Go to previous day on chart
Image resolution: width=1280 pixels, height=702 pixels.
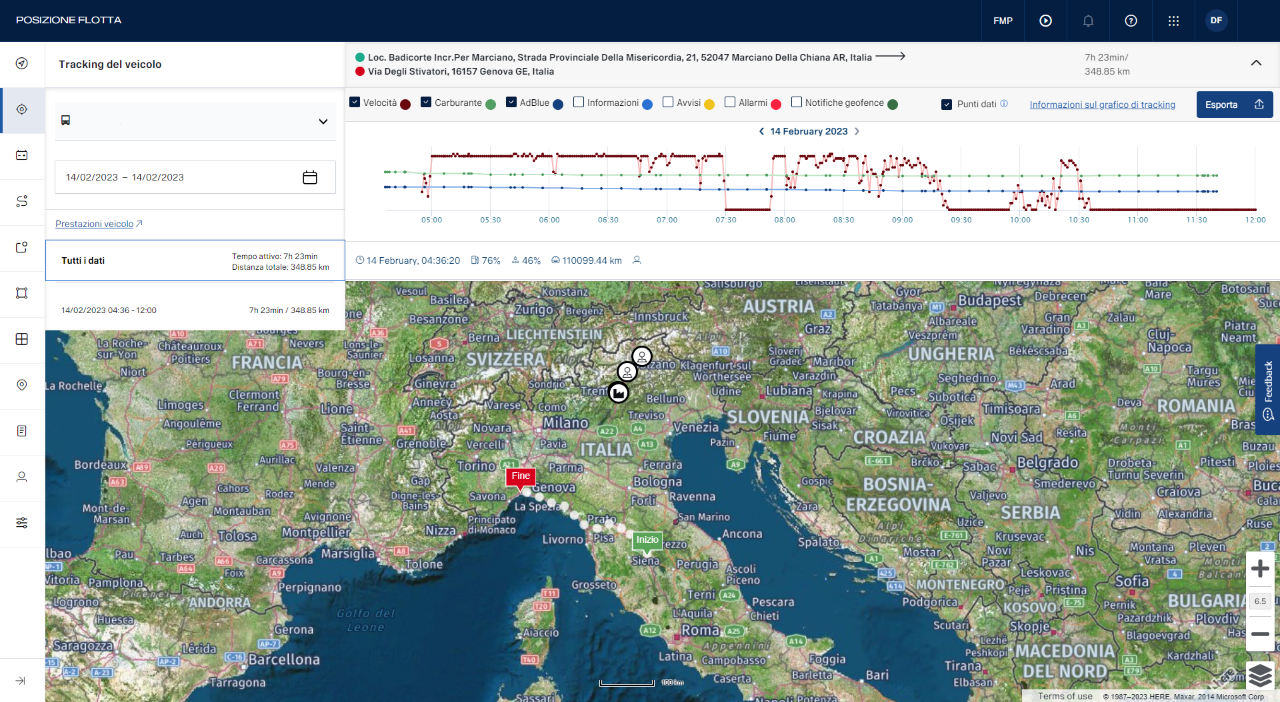tap(761, 131)
